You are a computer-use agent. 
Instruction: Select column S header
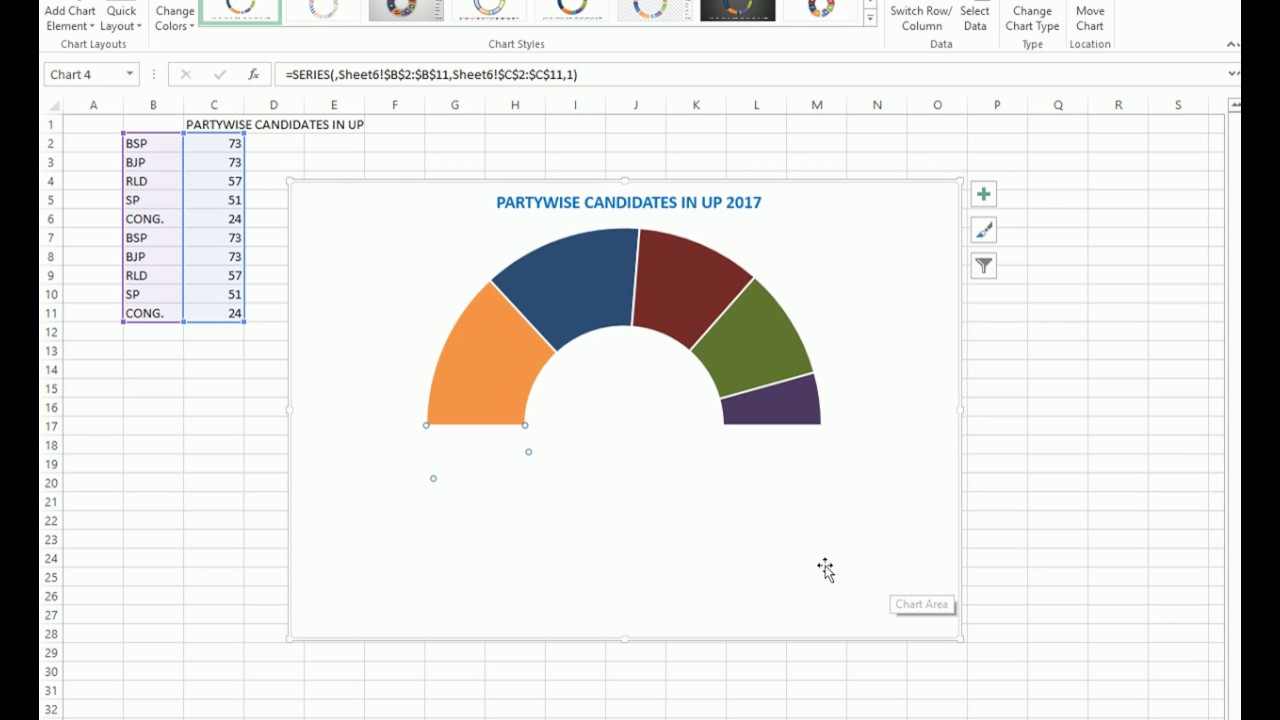pyautogui.click(x=1178, y=105)
